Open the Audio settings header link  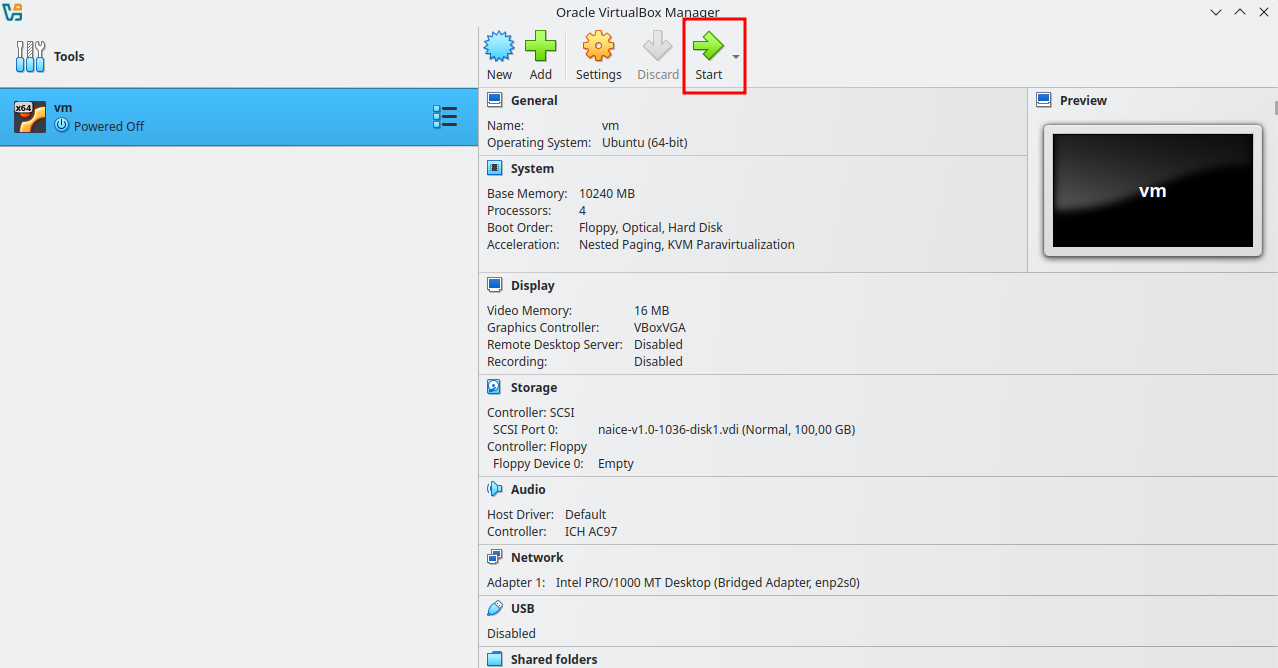pyautogui.click(x=528, y=489)
